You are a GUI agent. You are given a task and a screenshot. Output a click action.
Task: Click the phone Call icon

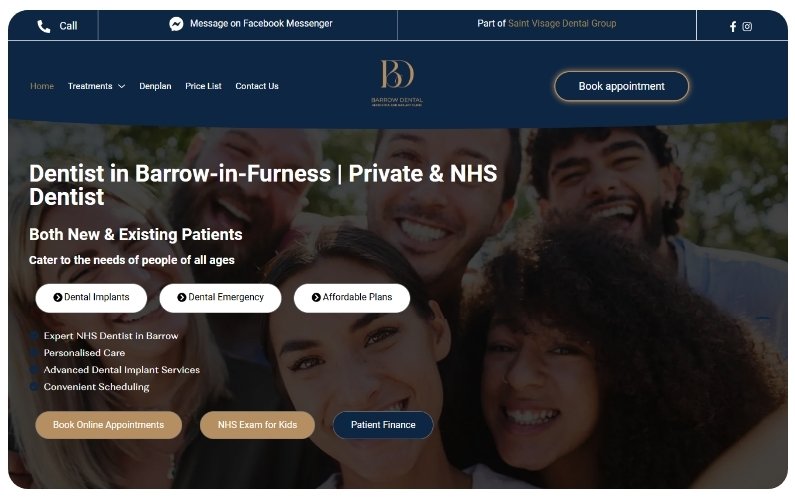point(44,26)
